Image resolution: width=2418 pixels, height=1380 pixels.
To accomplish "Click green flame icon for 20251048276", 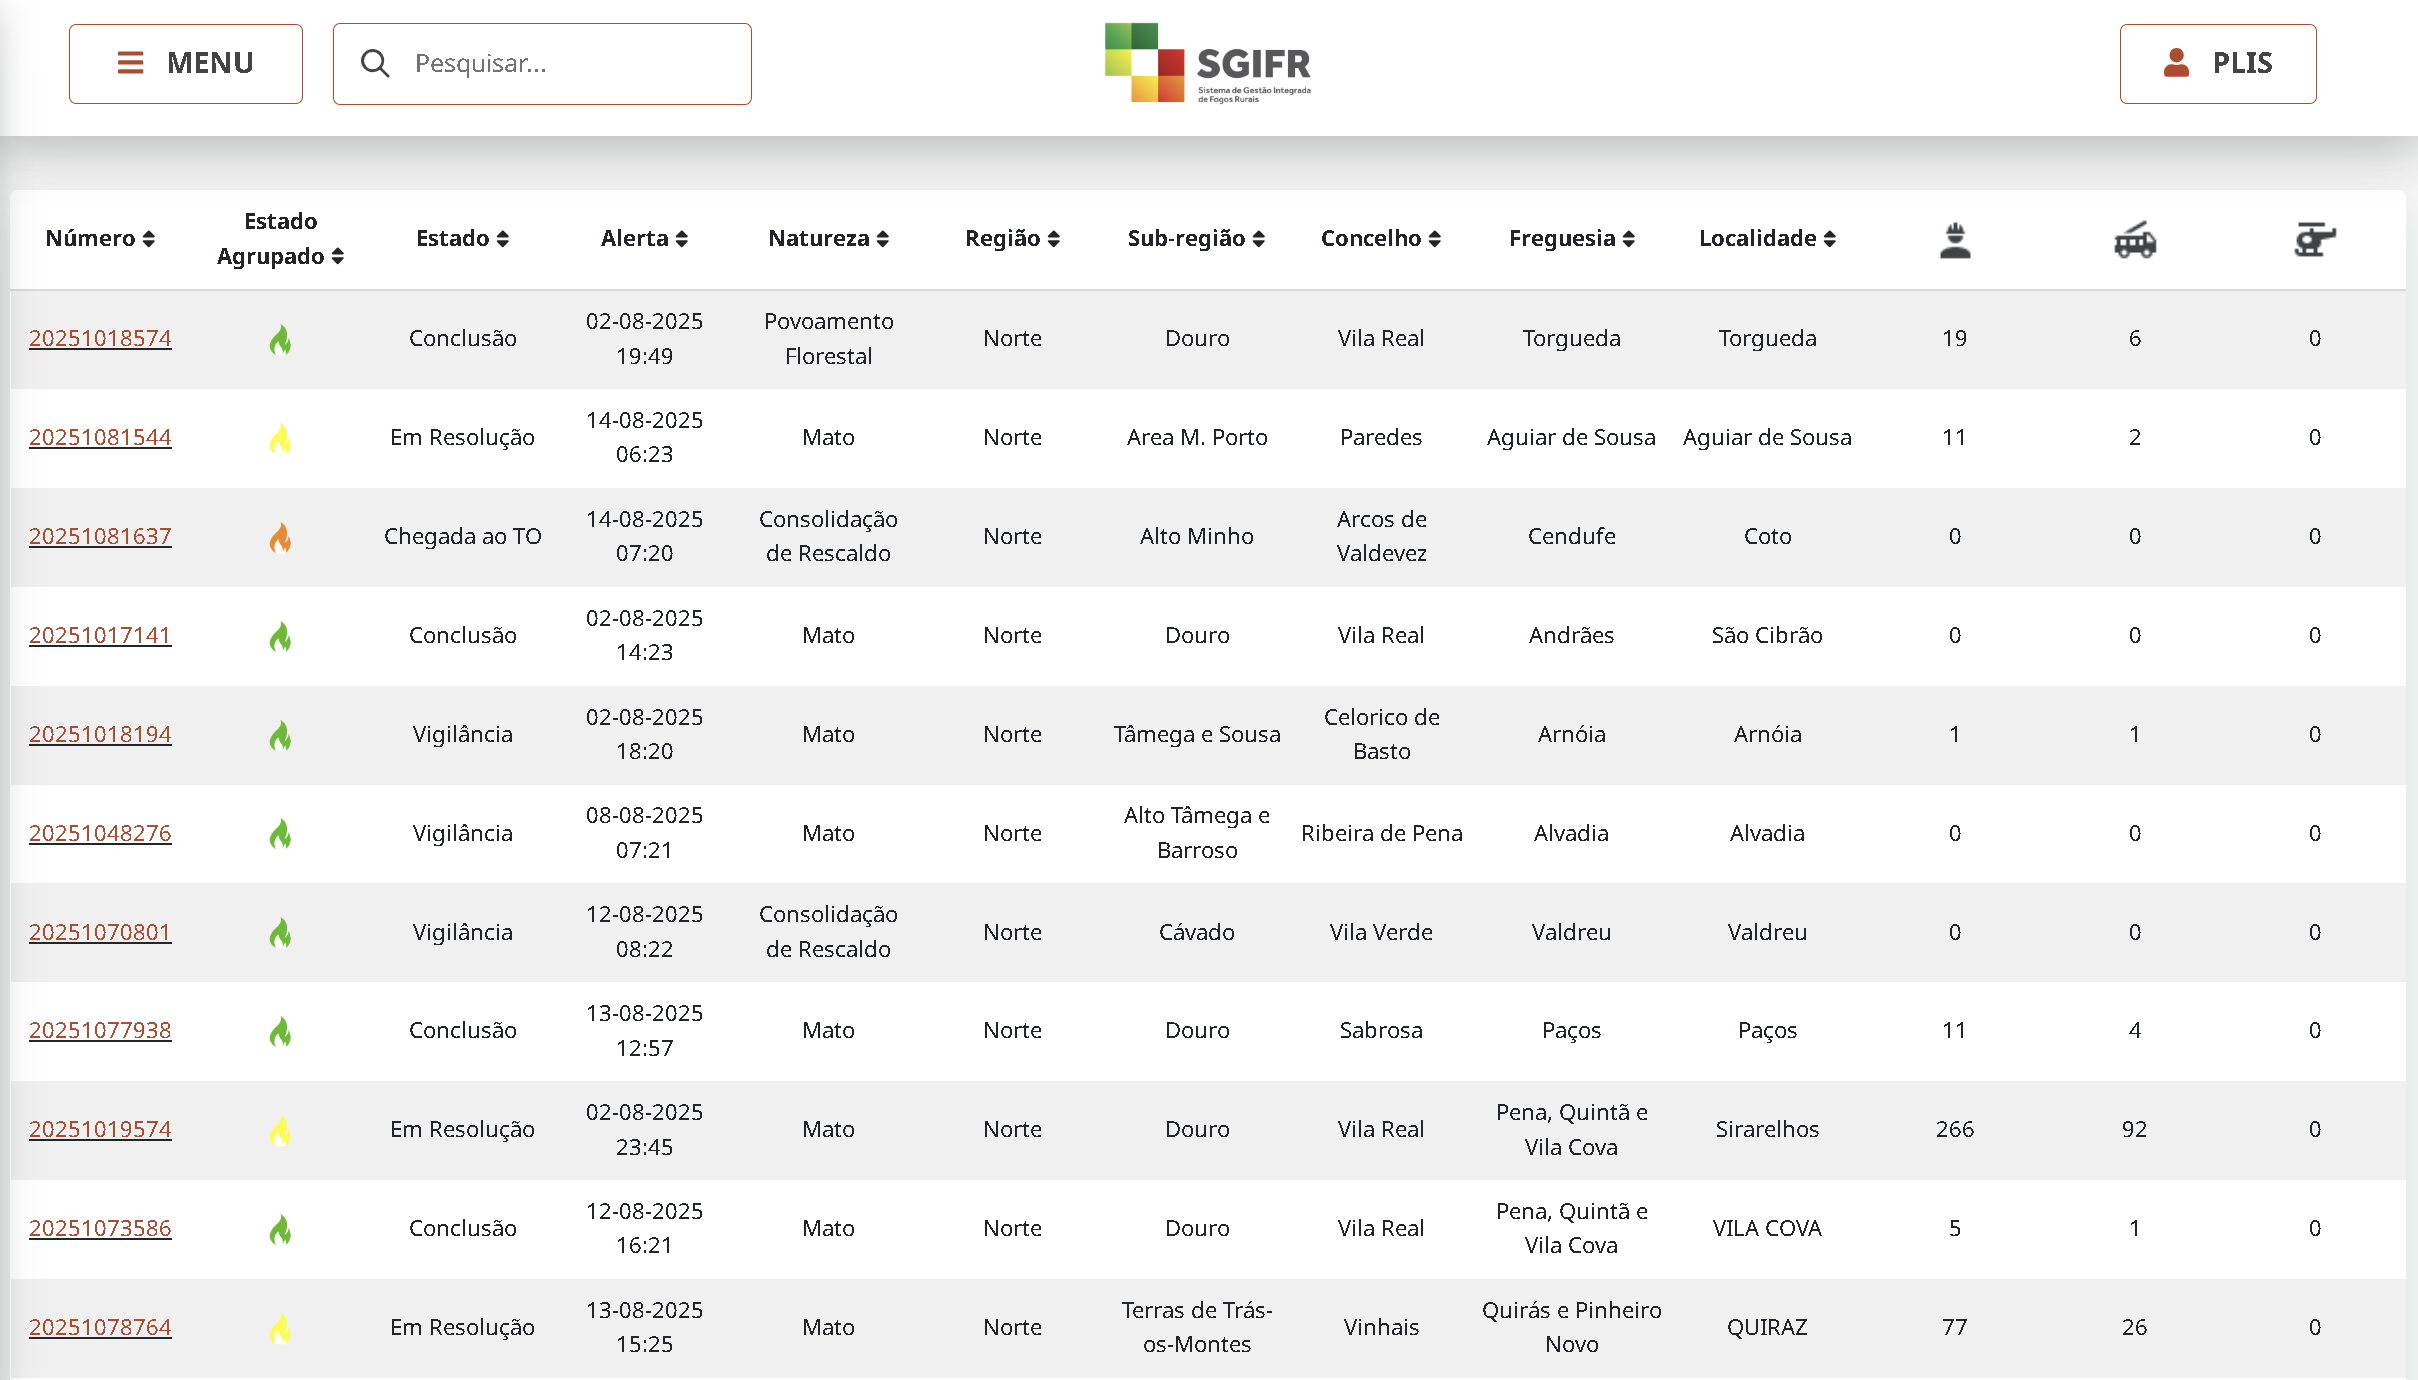I will 280,834.
